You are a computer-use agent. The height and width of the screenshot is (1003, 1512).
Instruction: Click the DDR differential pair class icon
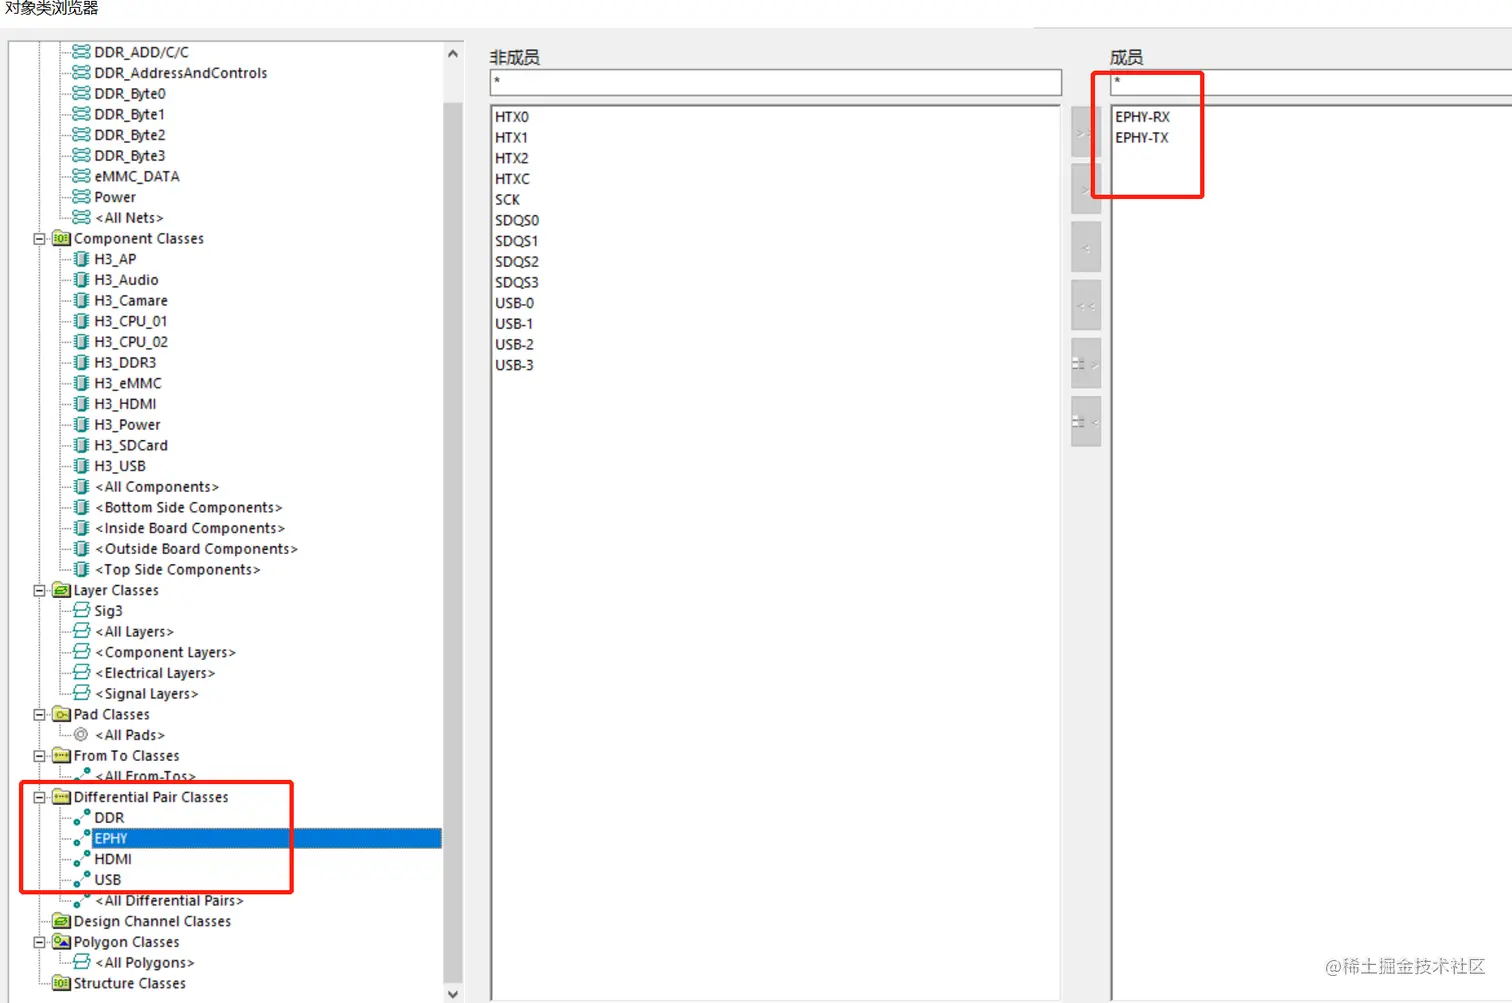[x=82, y=818]
